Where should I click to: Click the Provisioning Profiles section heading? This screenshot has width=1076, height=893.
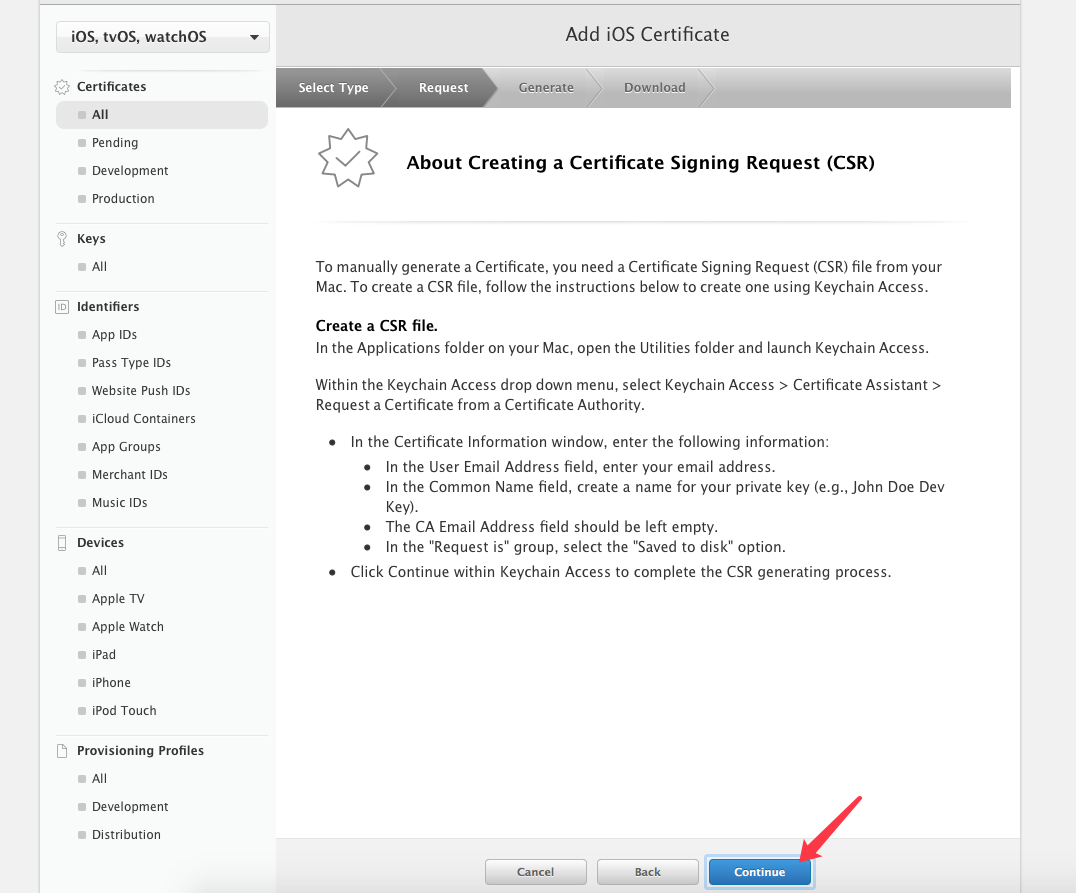[140, 751]
